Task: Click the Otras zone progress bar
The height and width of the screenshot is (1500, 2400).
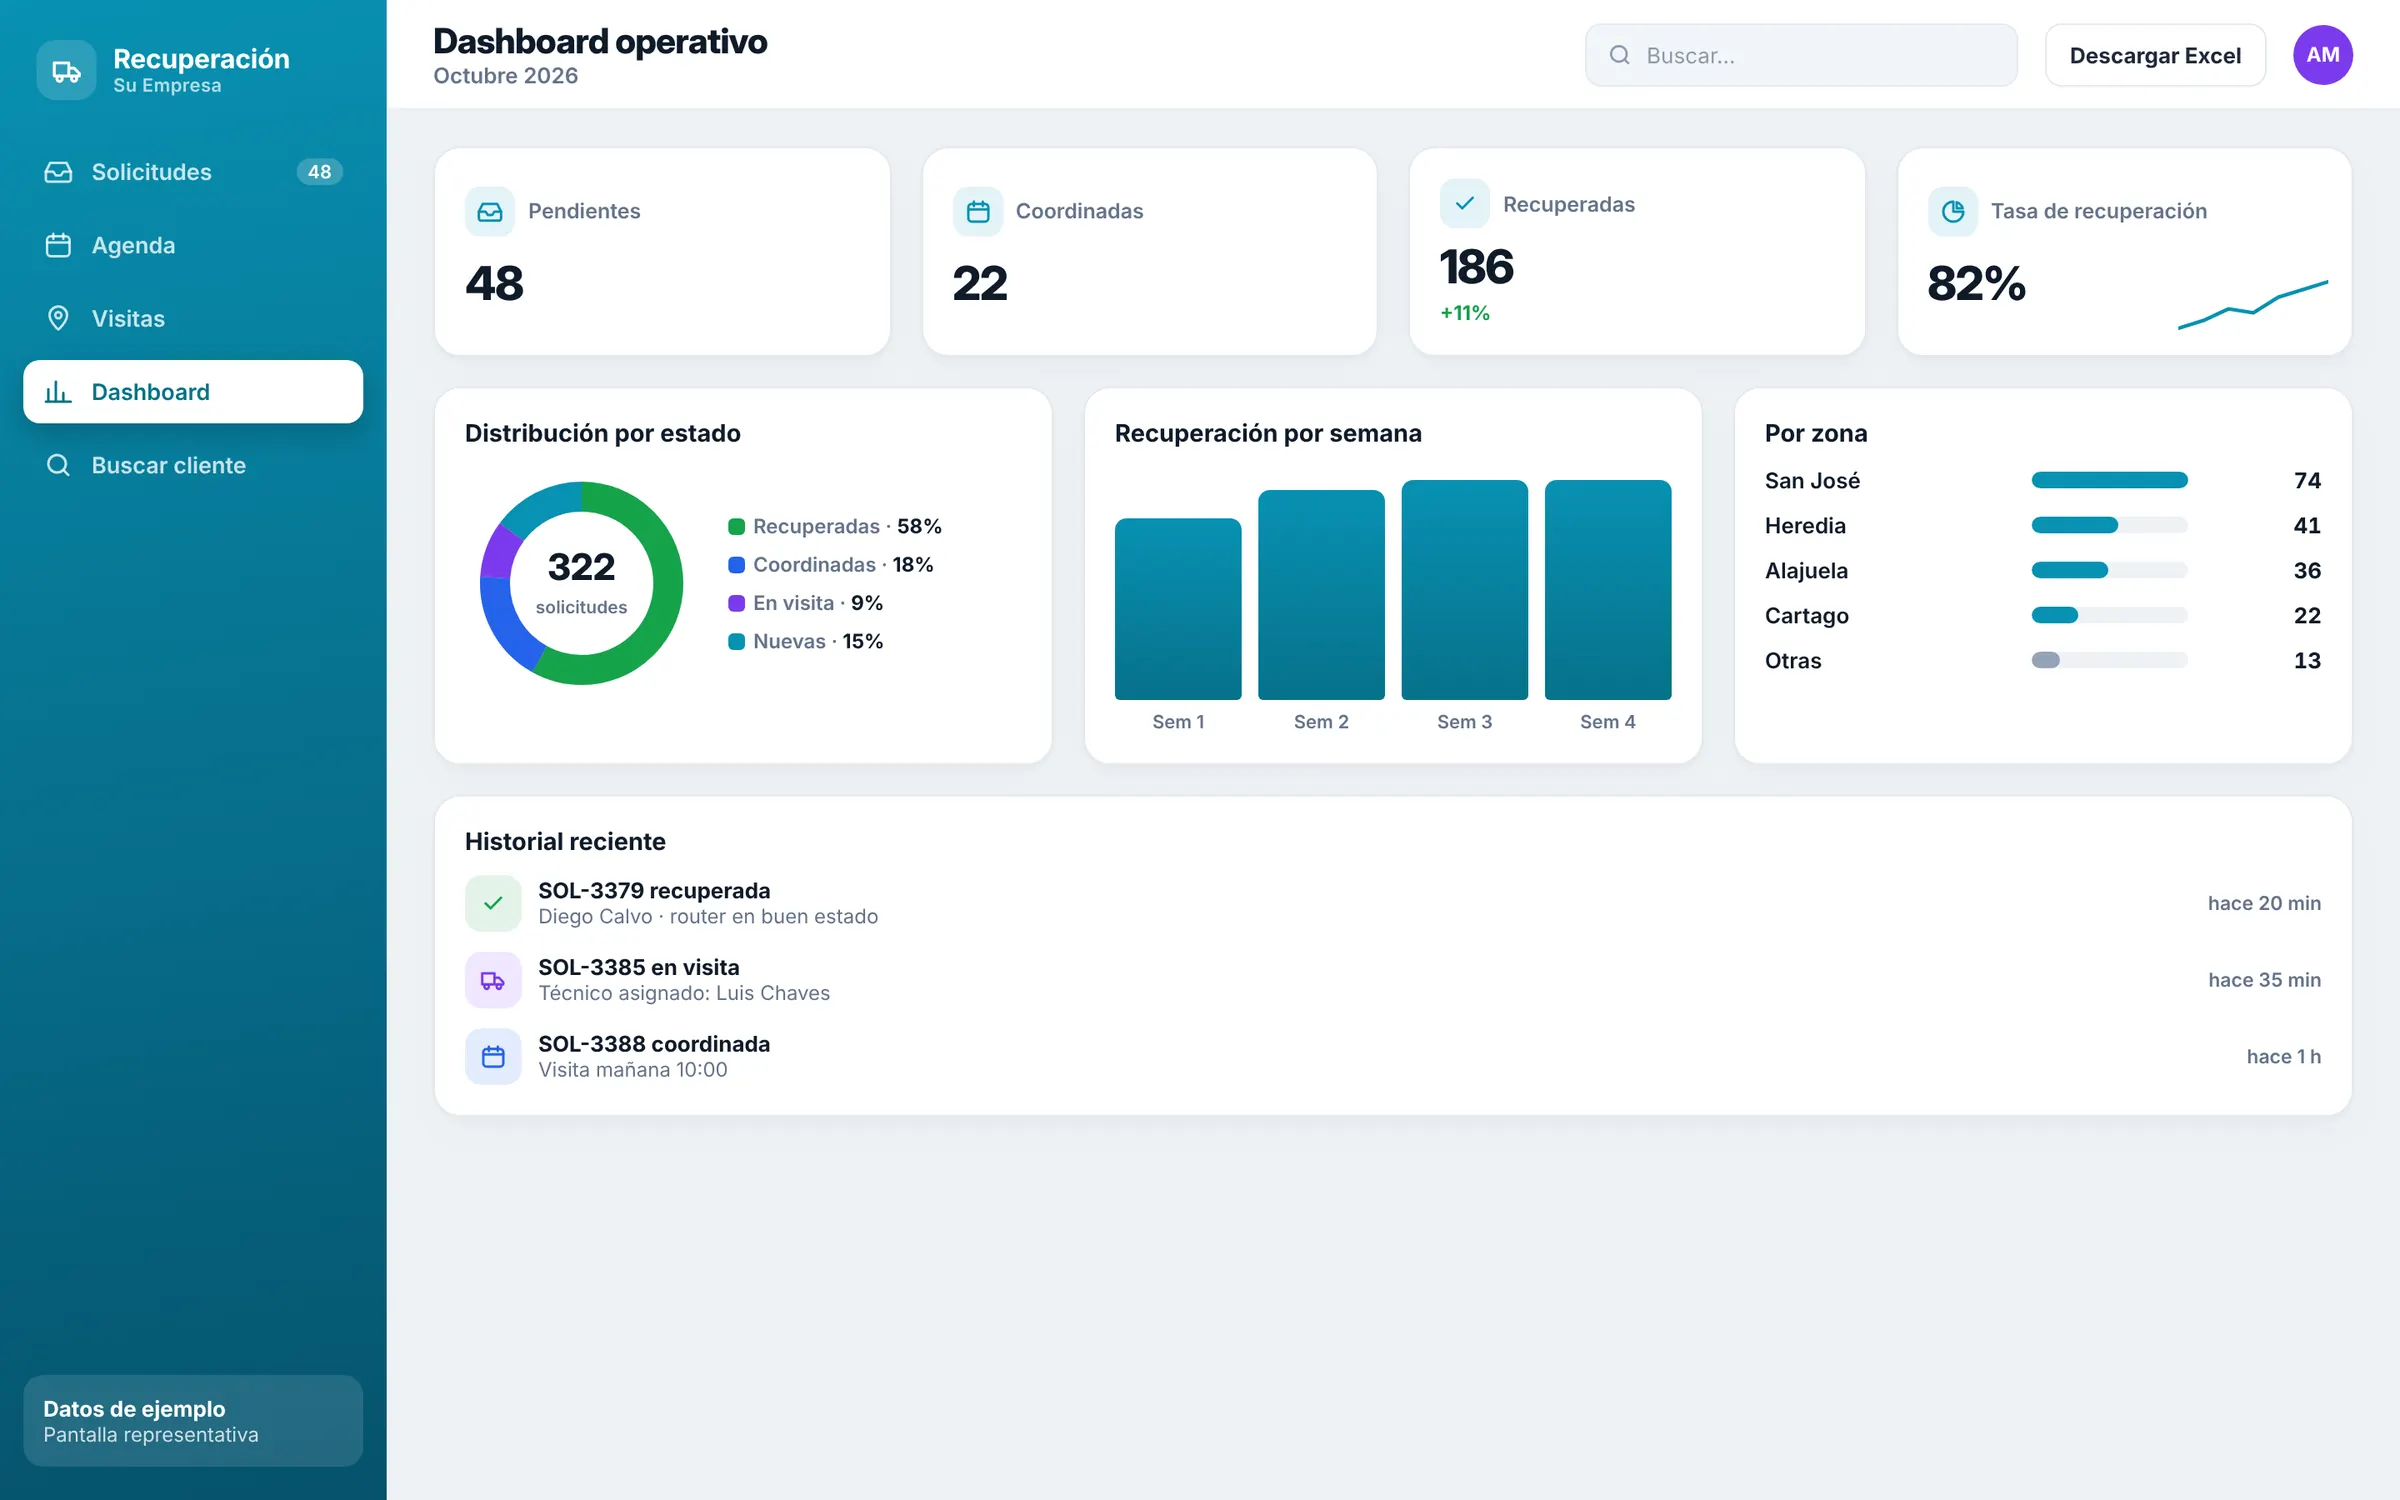Action: (2109, 660)
